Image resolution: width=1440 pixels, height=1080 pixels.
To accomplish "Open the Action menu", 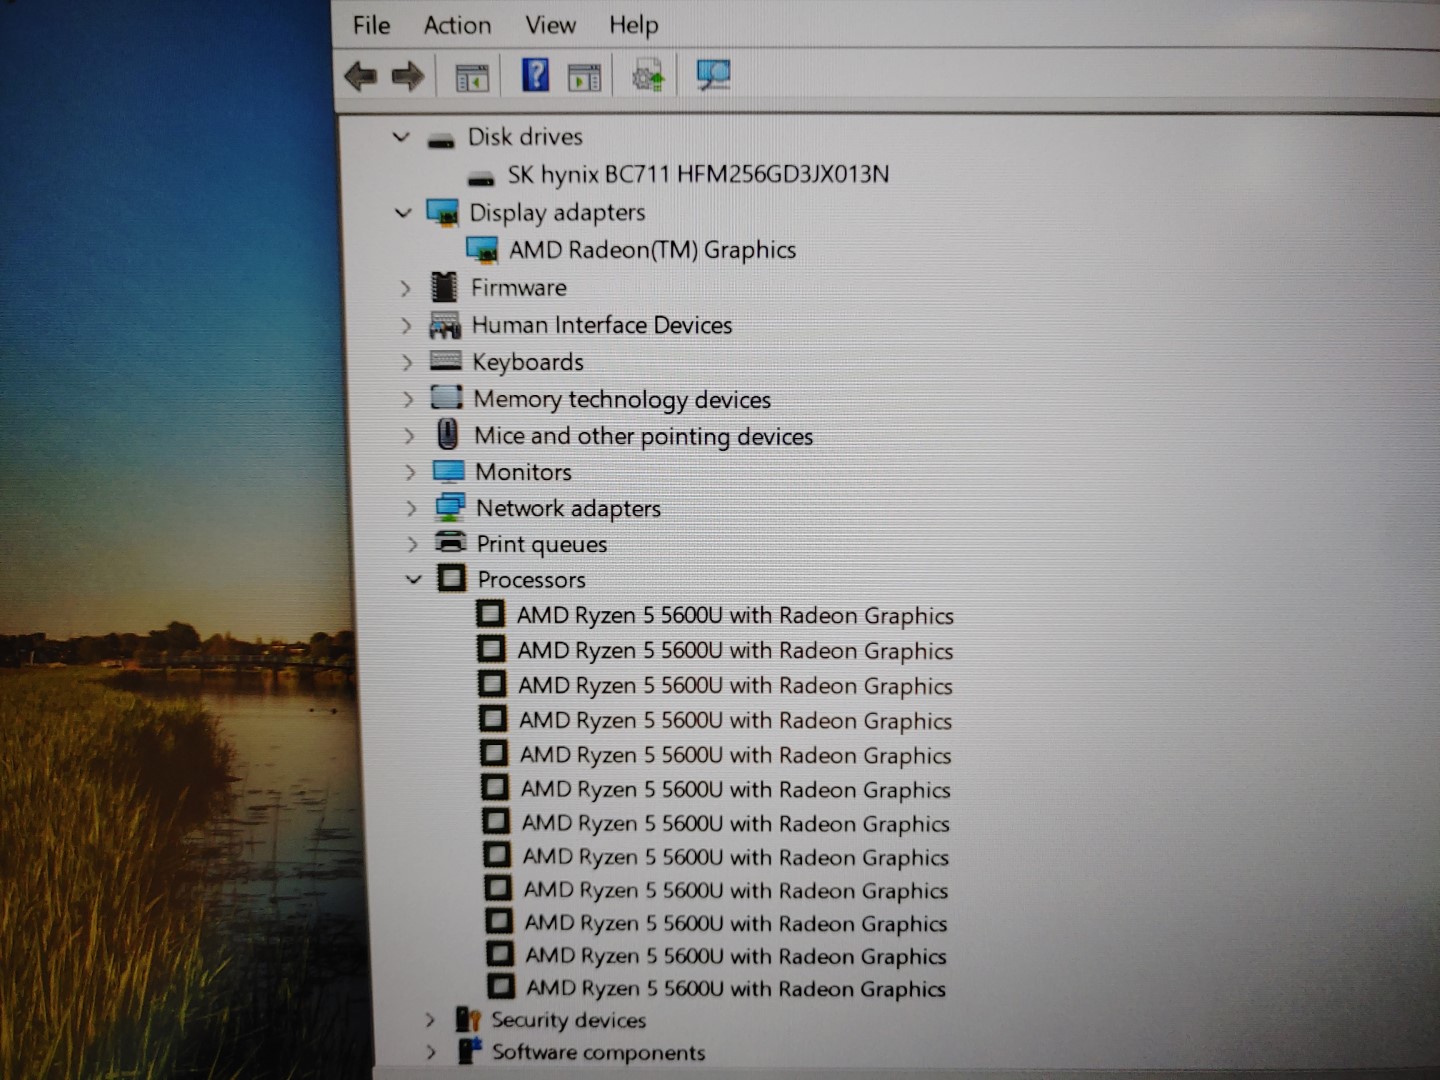I will 457,25.
